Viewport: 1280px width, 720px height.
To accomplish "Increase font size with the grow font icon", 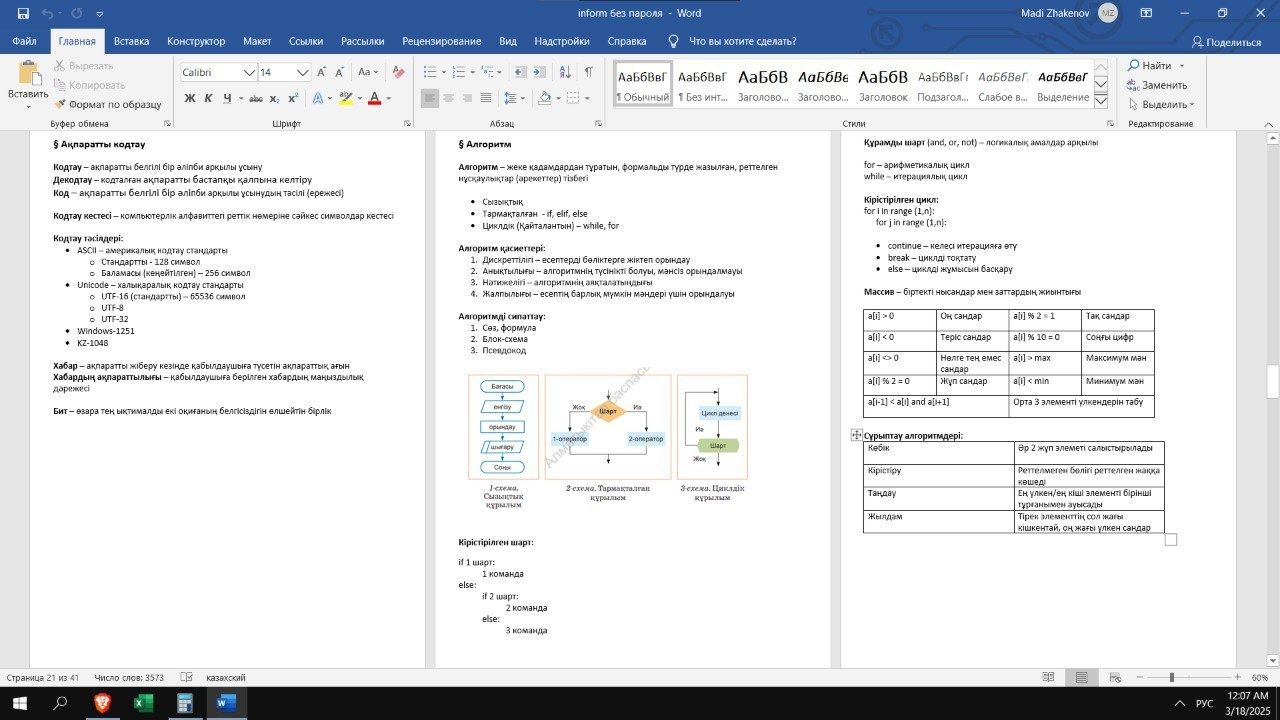I will coord(322,72).
